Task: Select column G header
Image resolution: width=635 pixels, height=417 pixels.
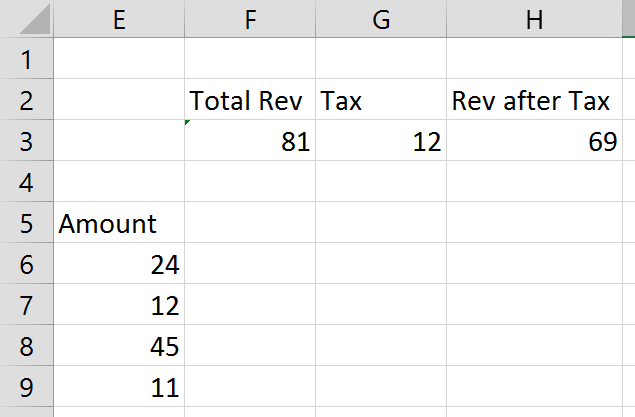Action: coord(380,18)
